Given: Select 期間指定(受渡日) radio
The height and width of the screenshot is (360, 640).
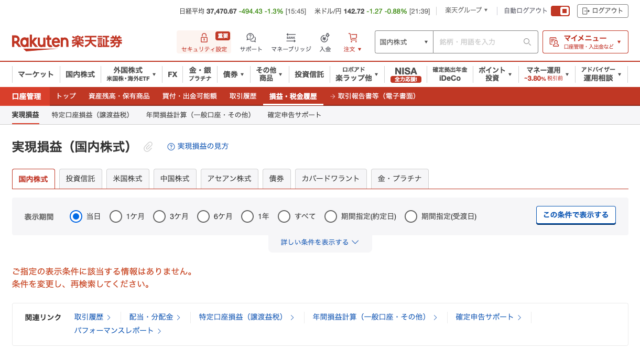Looking at the screenshot, I should click(x=411, y=216).
